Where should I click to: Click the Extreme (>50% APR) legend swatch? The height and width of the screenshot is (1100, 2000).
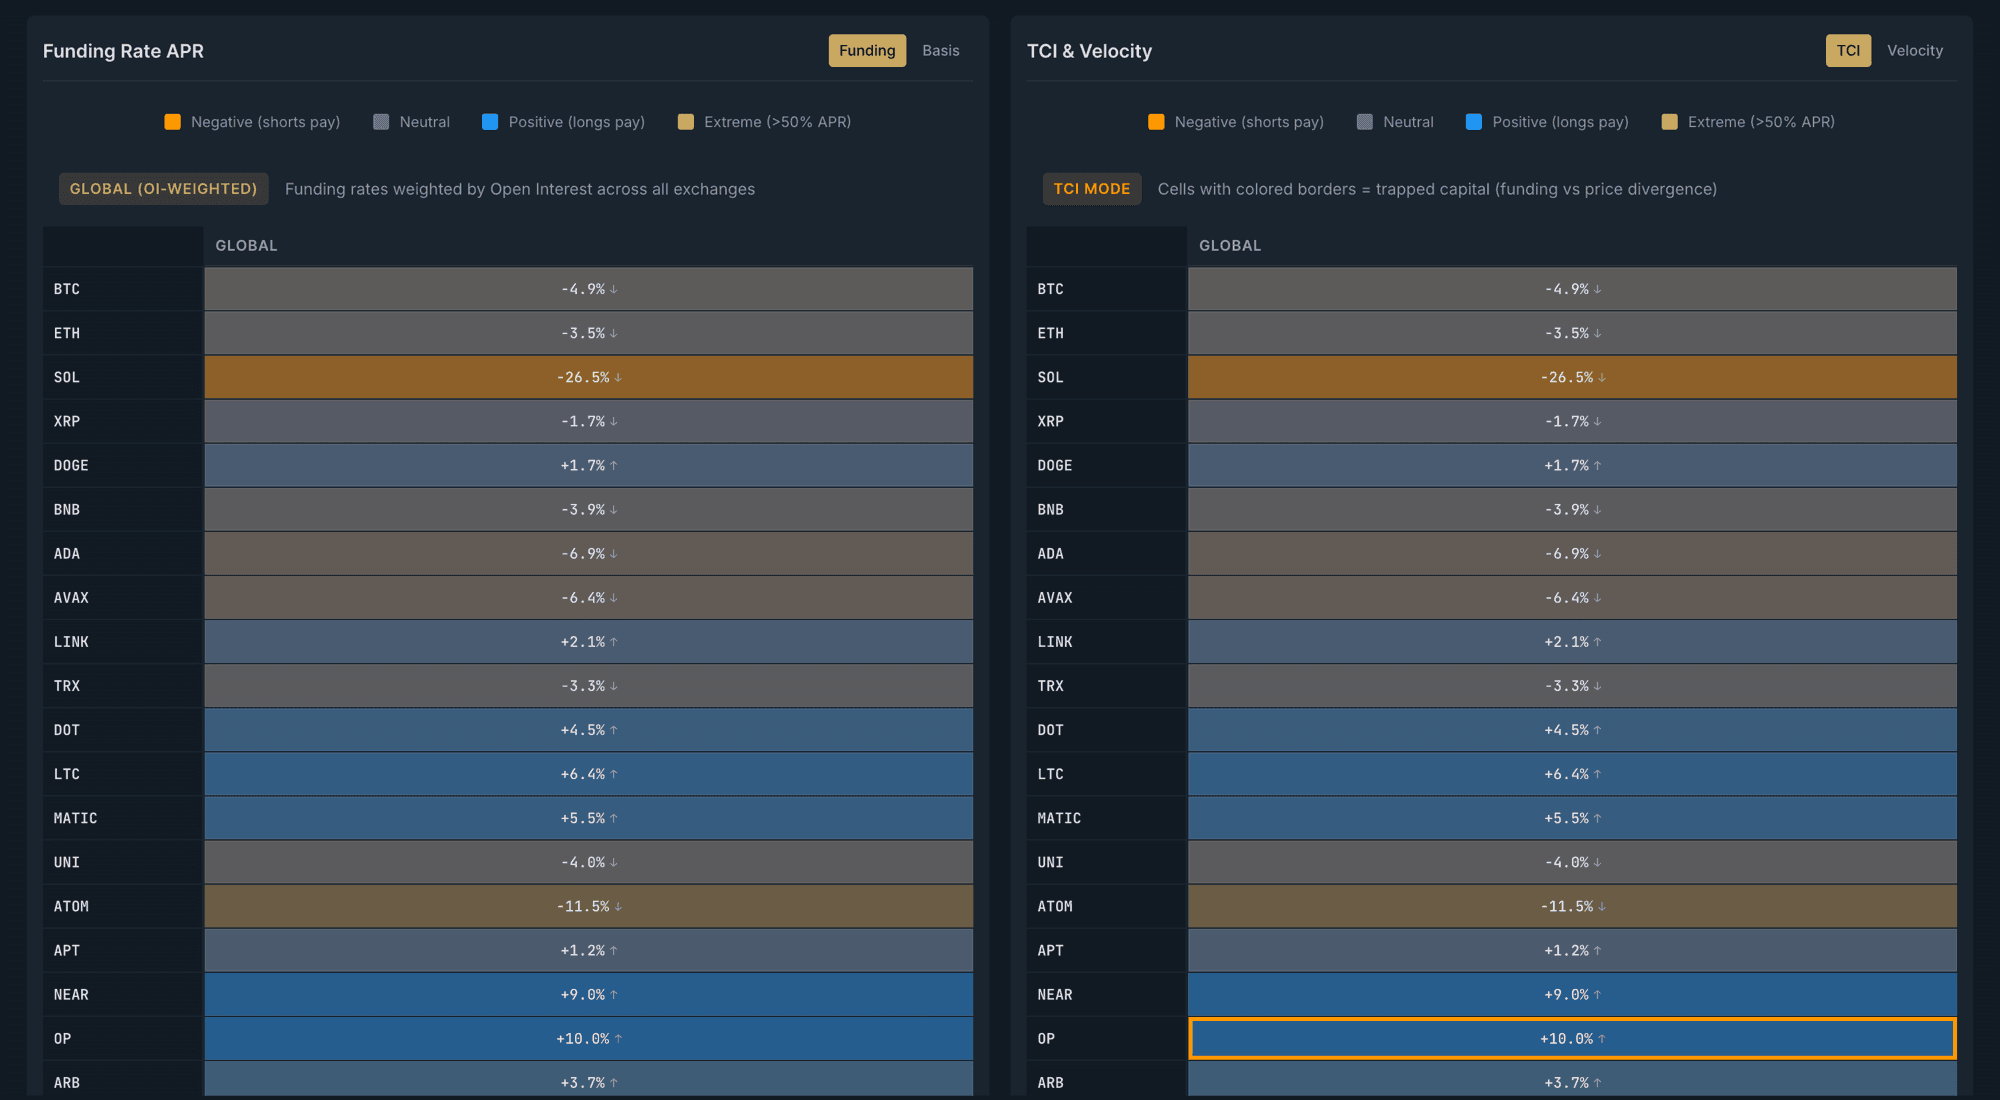pyautogui.click(x=685, y=121)
